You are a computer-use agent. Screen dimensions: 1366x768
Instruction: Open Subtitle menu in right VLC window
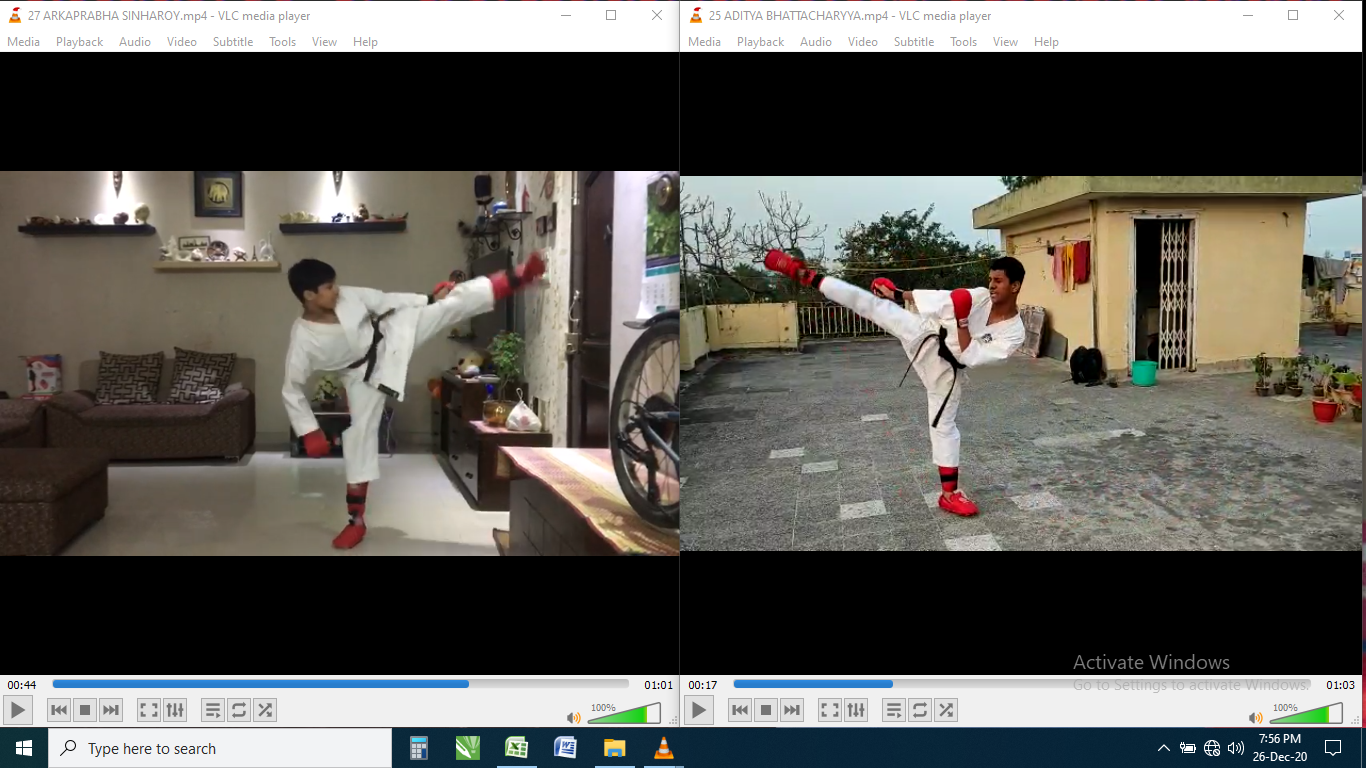(x=914, y=42)
